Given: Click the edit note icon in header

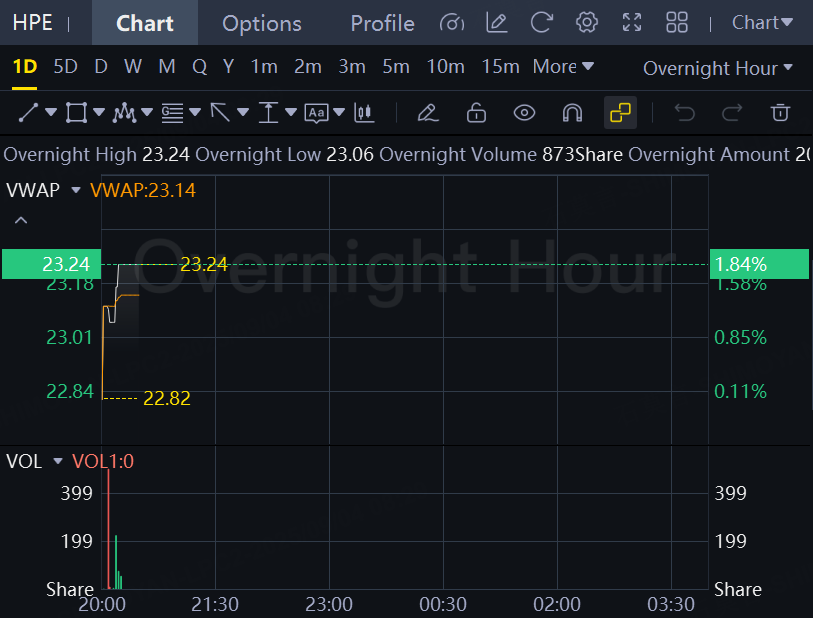Looking at the screenshot, I should pos(496,23).
